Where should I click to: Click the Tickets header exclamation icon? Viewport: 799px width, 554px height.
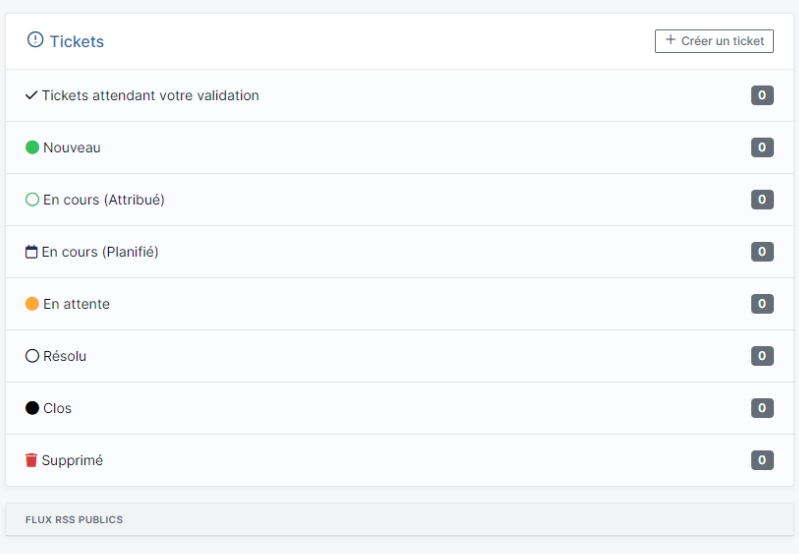(x=35, y=40)
